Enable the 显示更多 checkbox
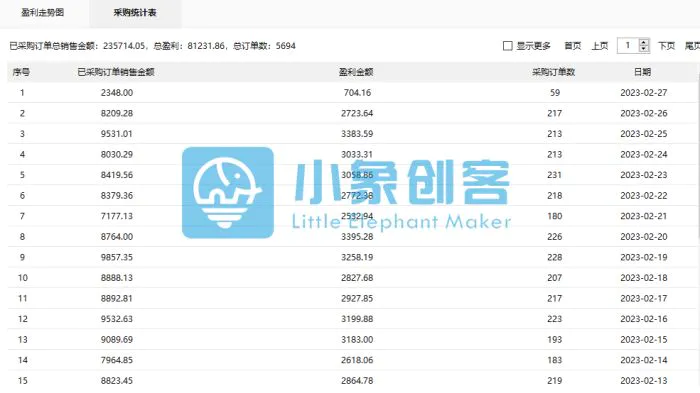700x393 pixels. tap(508, 46)
